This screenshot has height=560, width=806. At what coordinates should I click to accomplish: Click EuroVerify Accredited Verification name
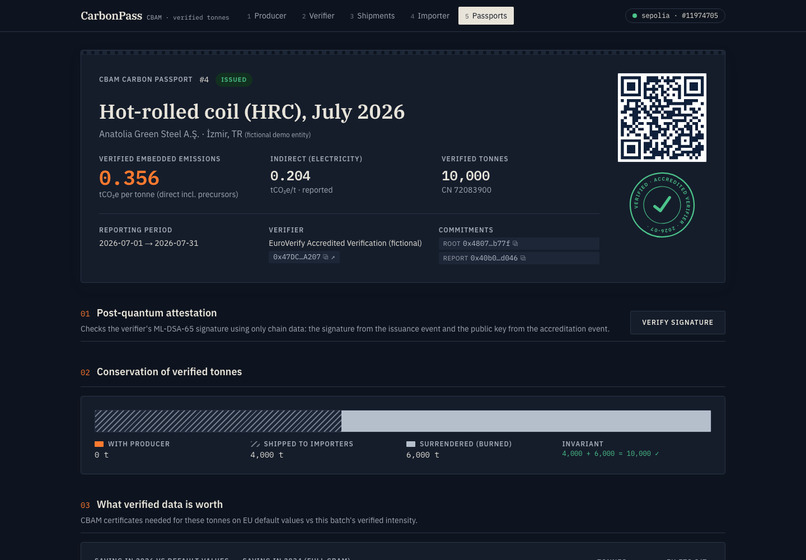coord(345,243)
